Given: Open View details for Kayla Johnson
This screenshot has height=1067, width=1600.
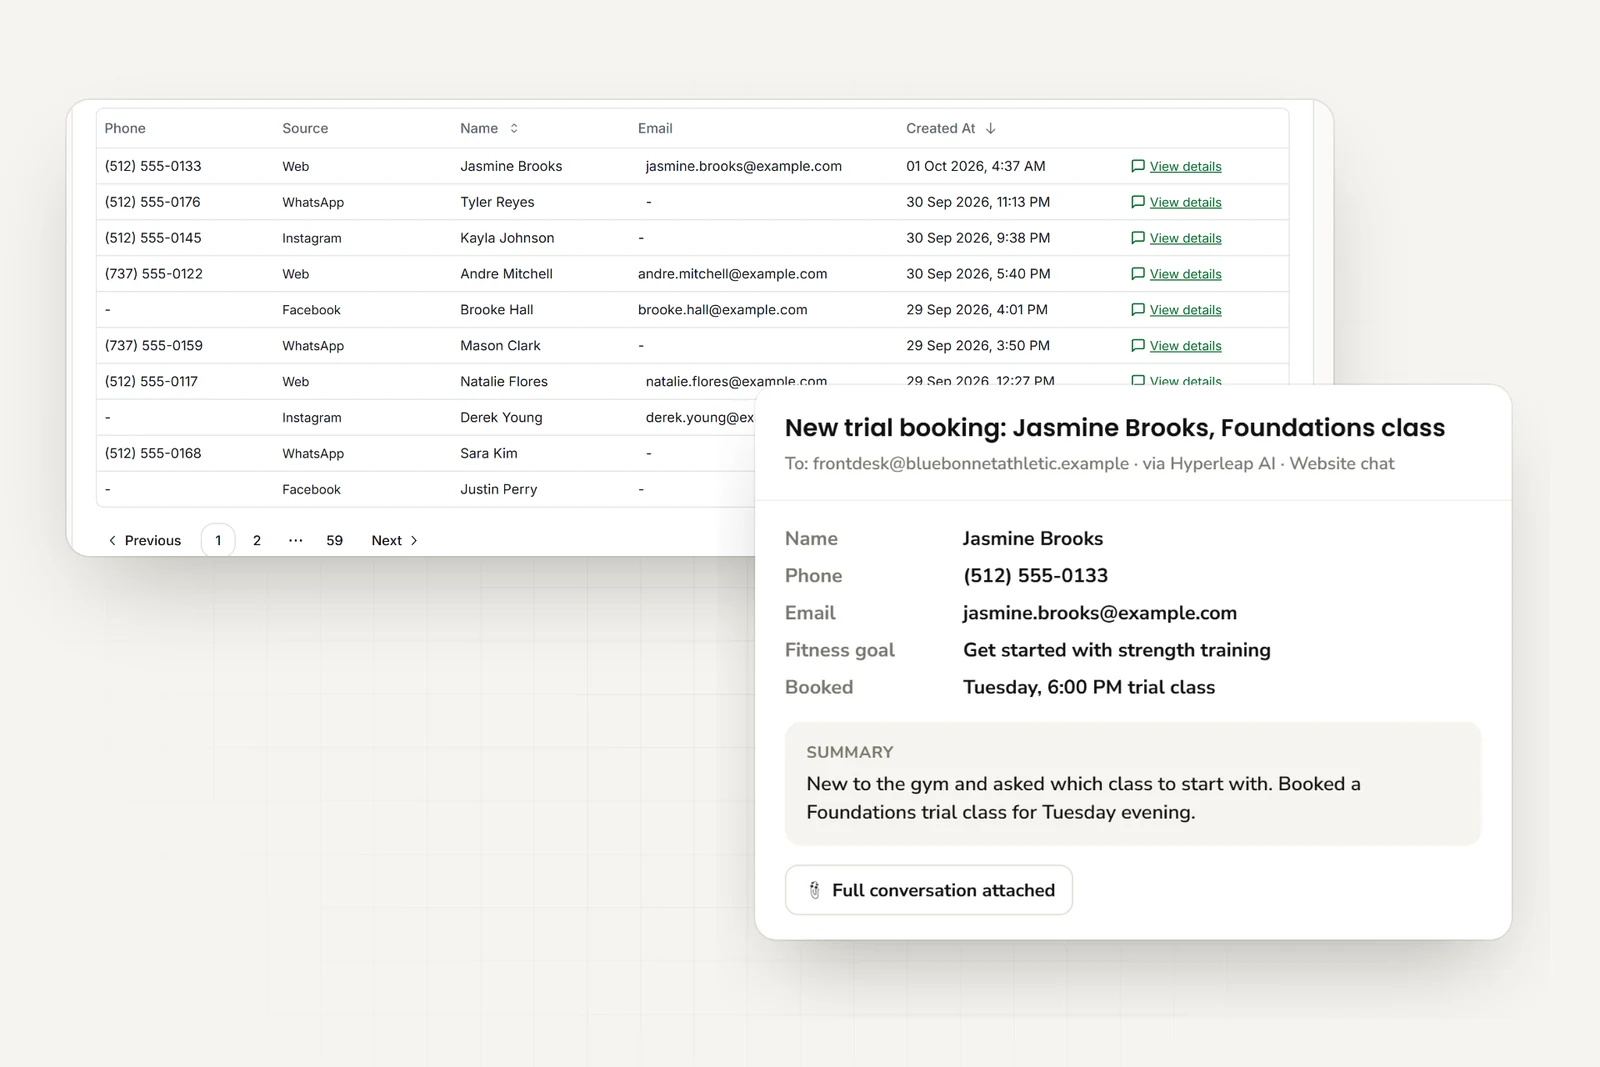Looking at the screenshot, I should [1176, 238].
